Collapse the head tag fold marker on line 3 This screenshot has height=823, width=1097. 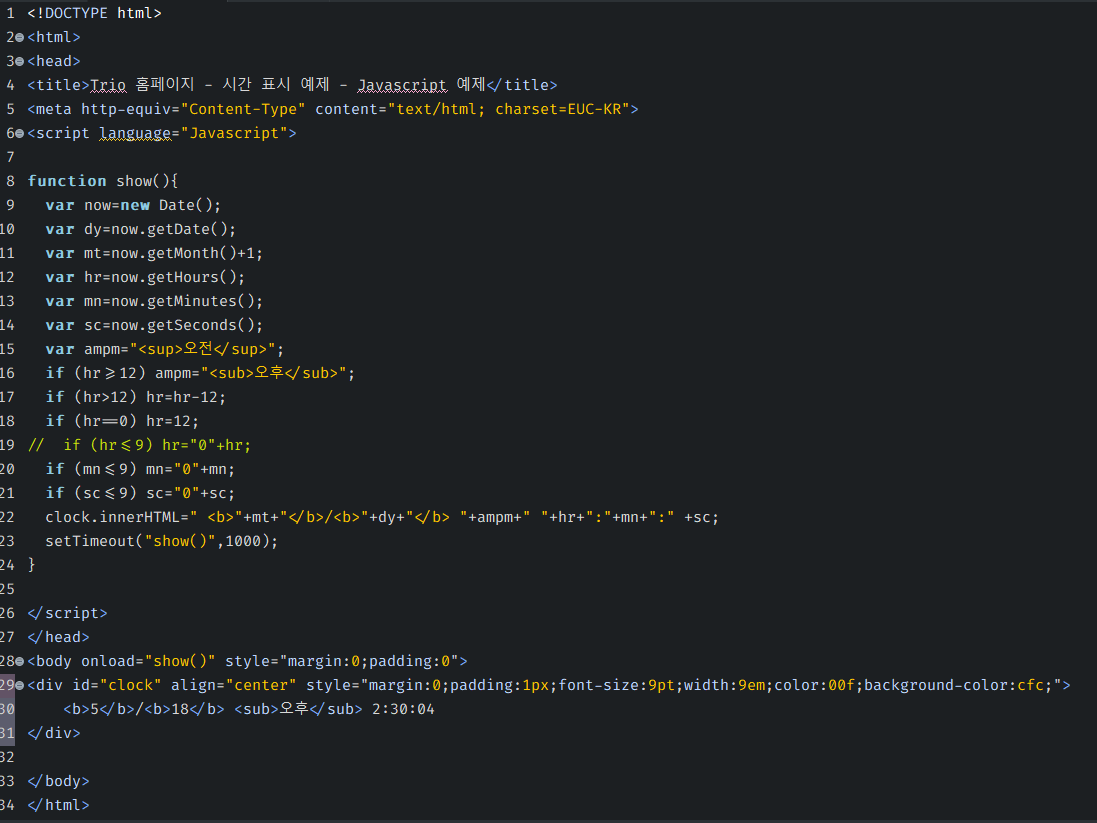tap(20, 62)
